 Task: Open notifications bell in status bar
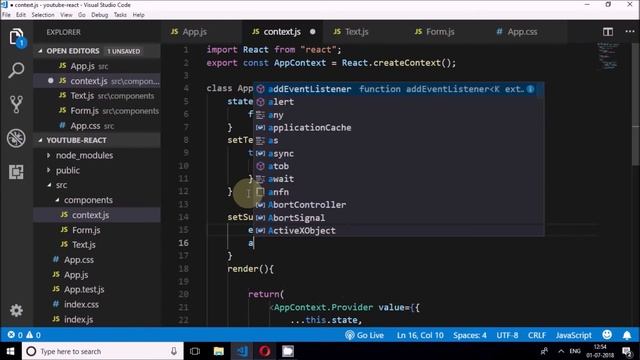pyautogui.click(x=627, y=335)
